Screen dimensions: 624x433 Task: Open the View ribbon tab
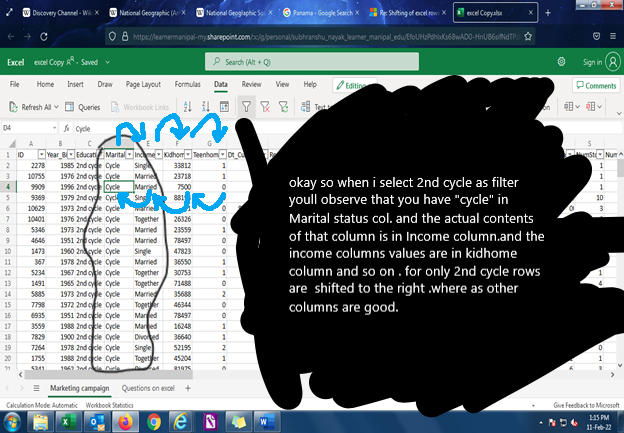pos(282,84)
